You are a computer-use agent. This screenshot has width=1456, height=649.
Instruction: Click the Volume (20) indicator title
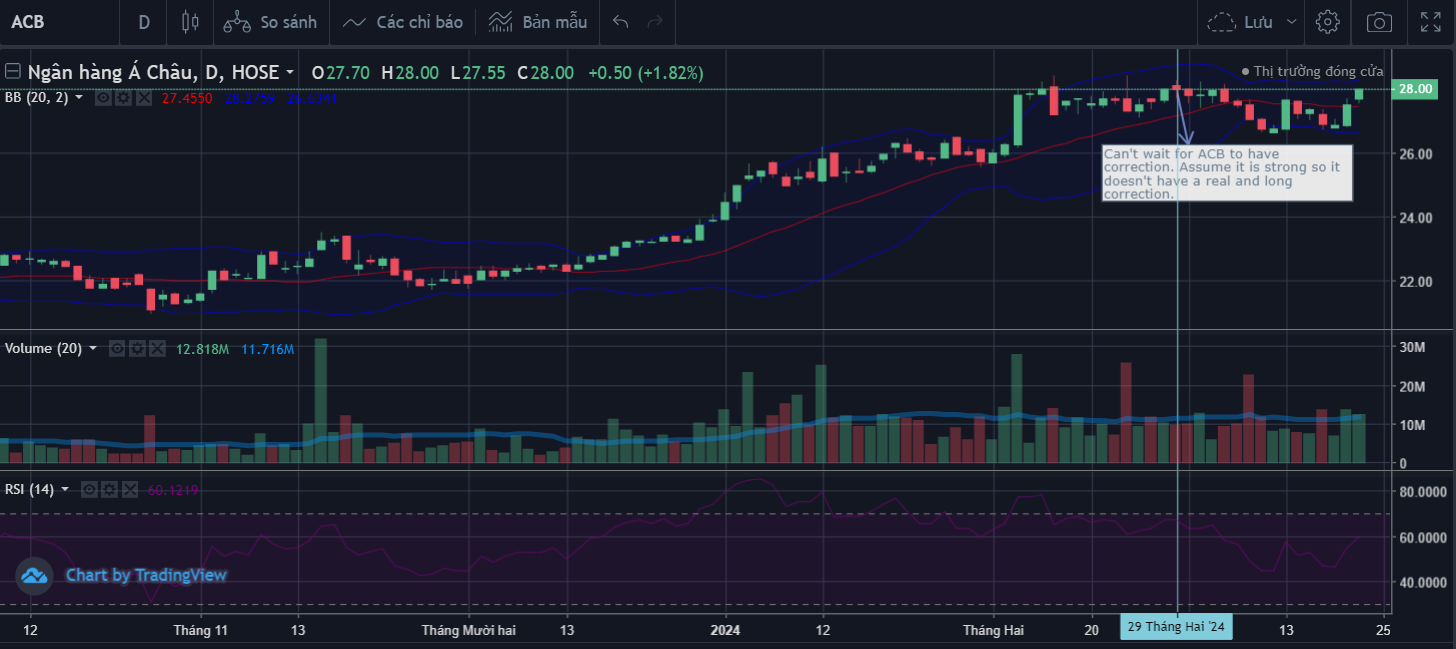(43, 348)
